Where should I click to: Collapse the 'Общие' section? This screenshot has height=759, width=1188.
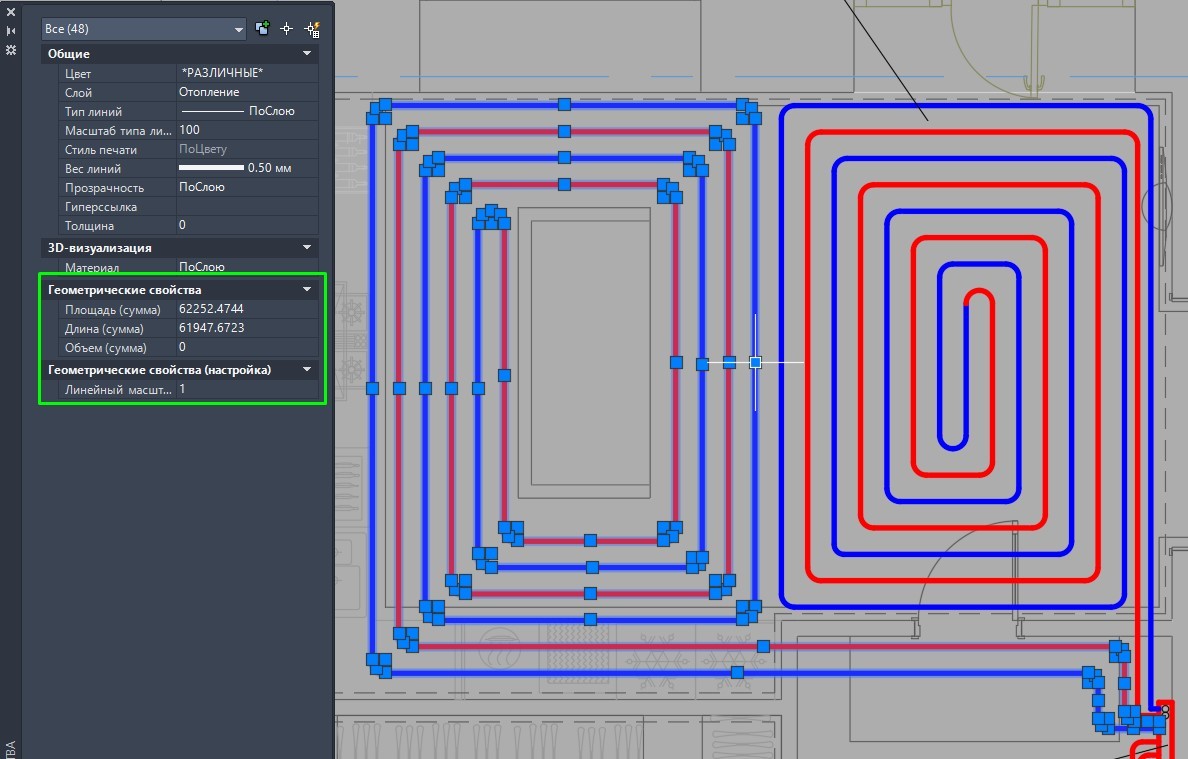(x=307, y=54)
